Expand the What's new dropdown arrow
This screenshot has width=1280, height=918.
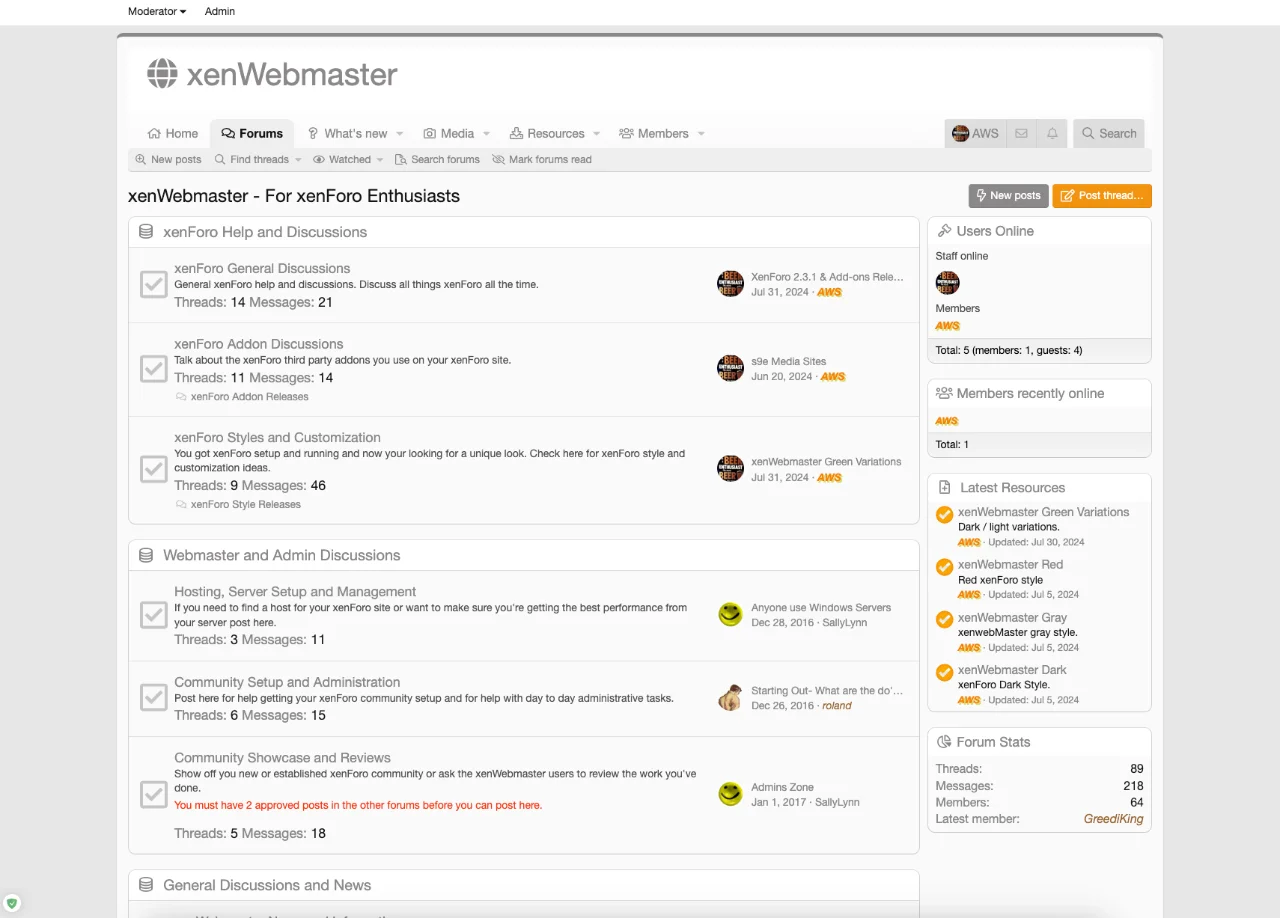[x=400, y=133]
